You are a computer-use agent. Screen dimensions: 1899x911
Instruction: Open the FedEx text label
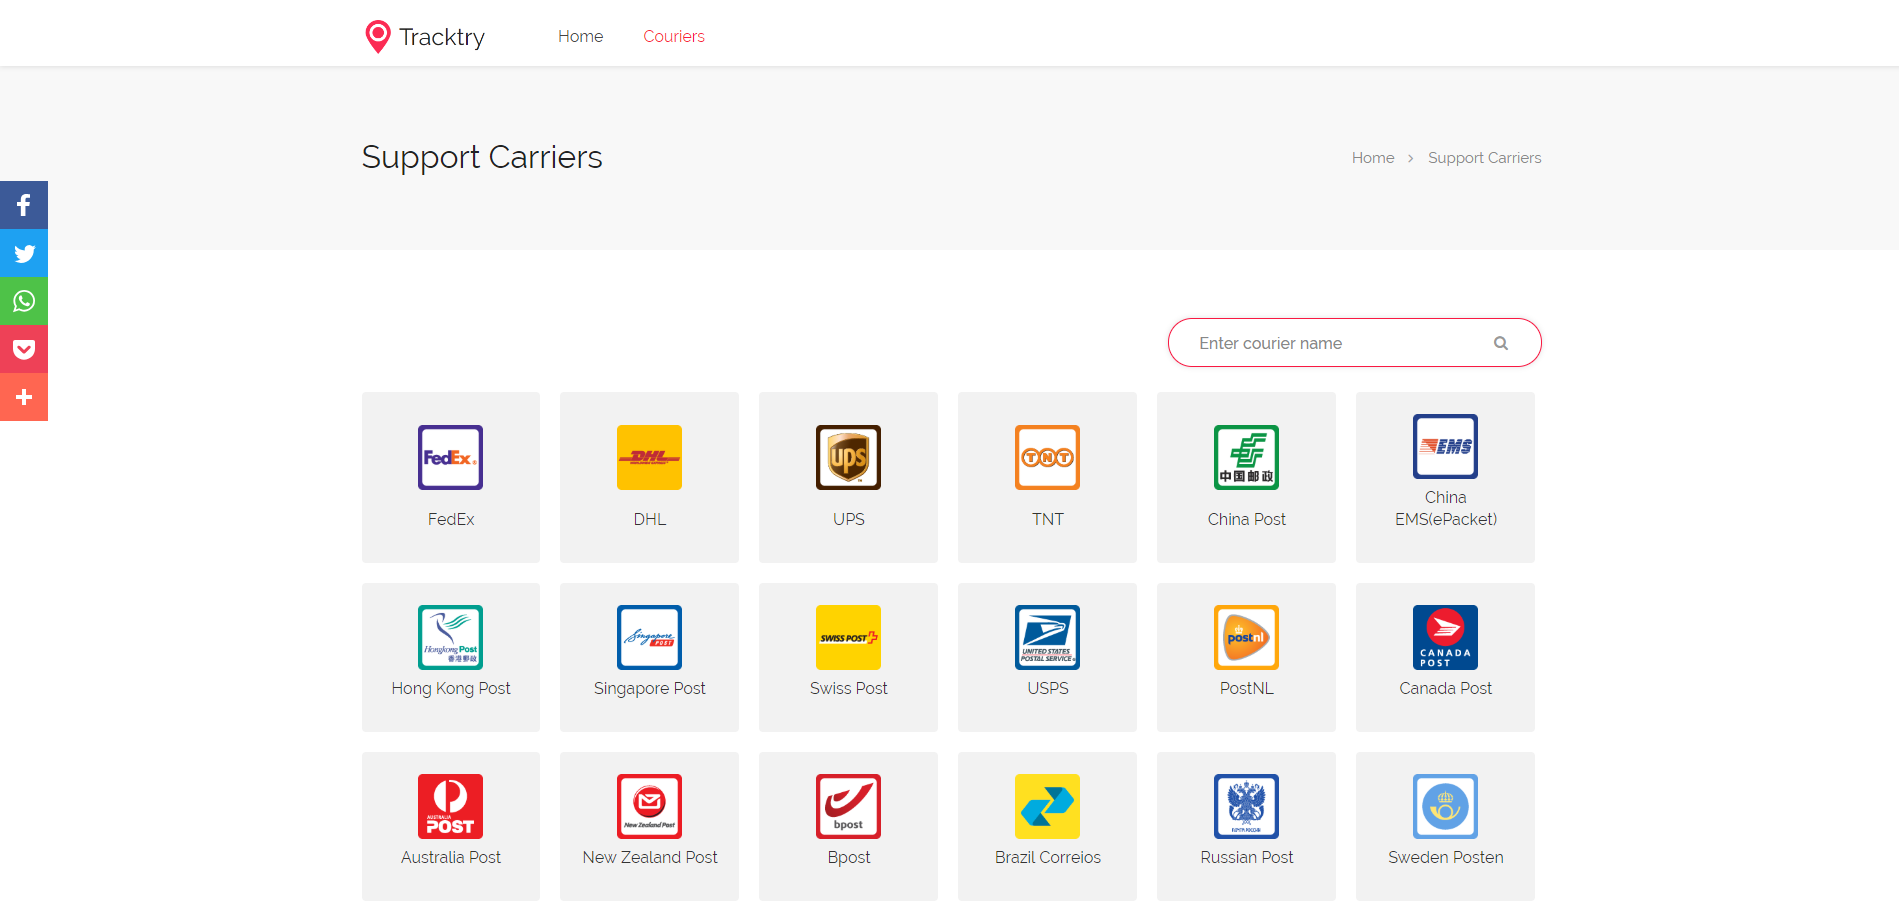tap(451, 519)
